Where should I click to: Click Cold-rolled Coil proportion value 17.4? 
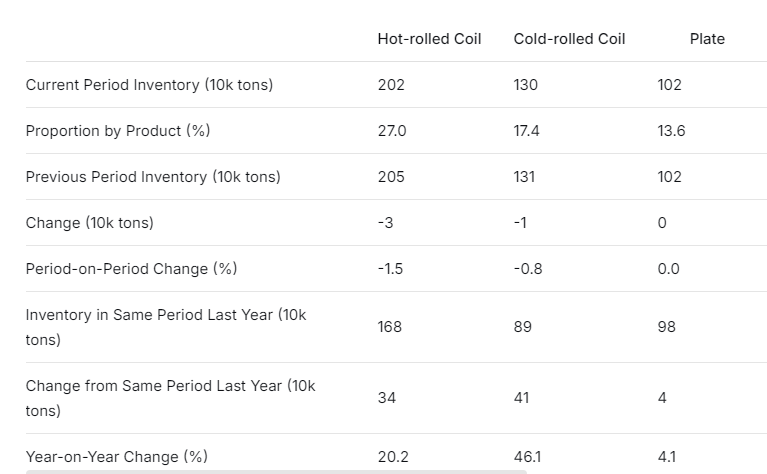528,131
